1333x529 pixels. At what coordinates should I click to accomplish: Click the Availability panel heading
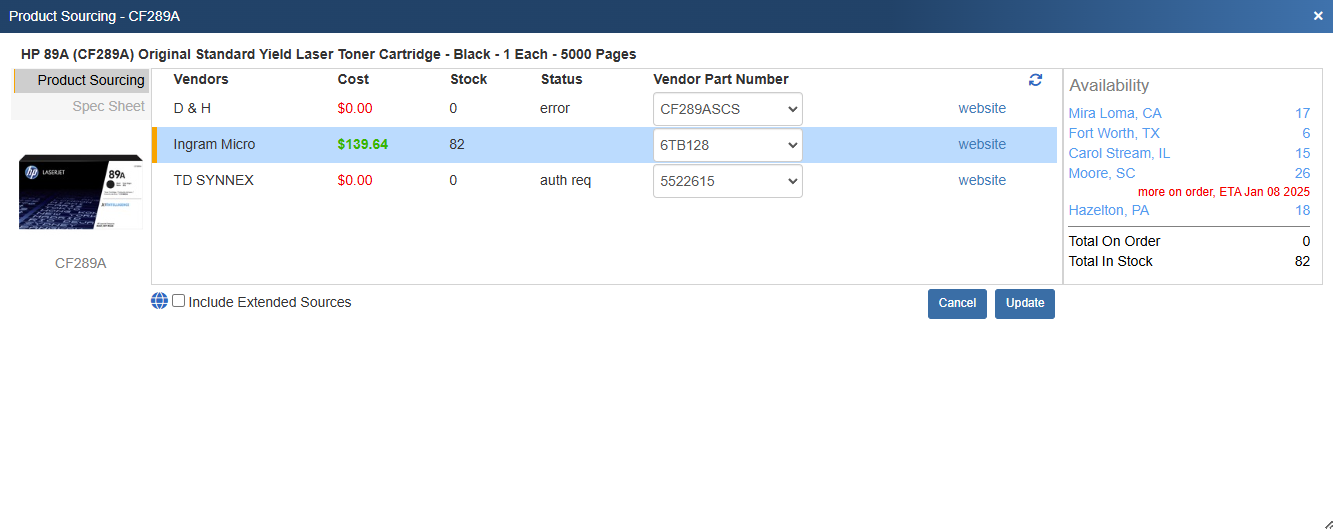1109,86
